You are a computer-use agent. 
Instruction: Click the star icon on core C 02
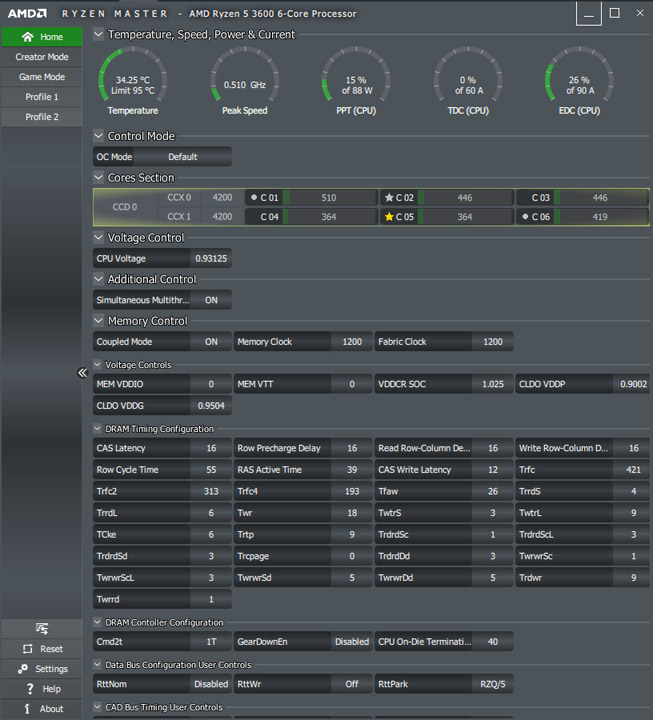pyautogui.click(x=389, y=197)
